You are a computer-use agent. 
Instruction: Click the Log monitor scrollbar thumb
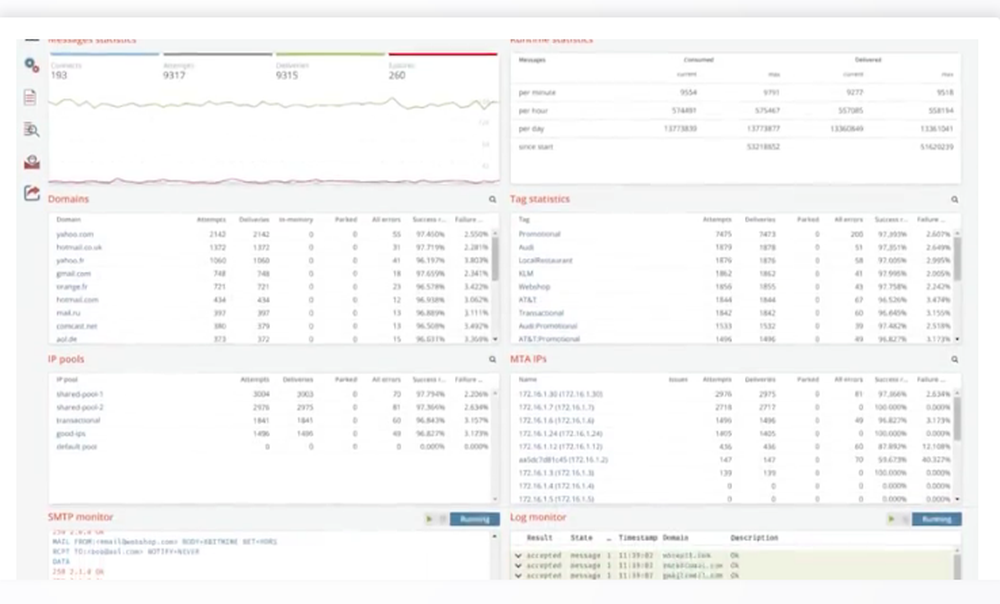point(957,566)
